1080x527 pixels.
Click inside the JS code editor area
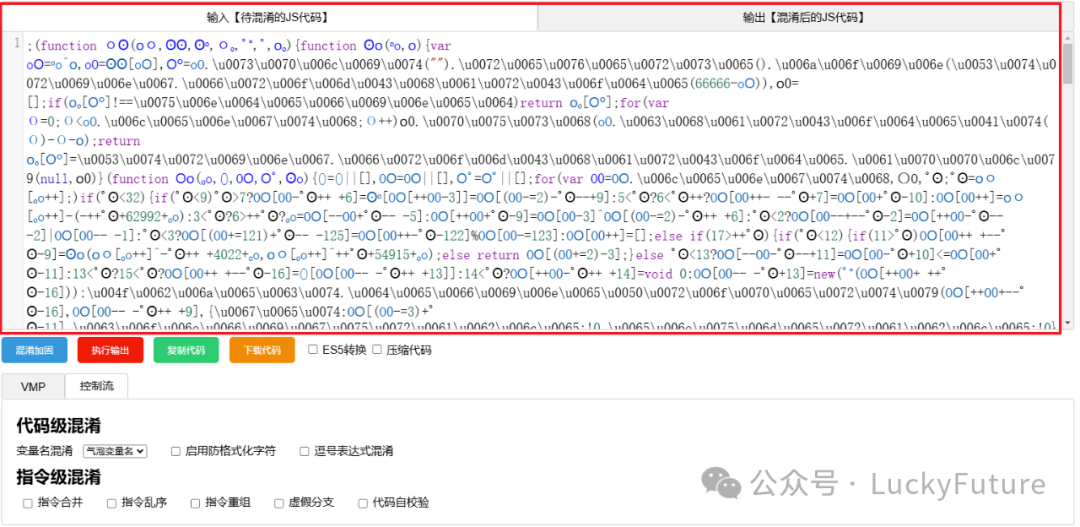(x=540, y=180)
